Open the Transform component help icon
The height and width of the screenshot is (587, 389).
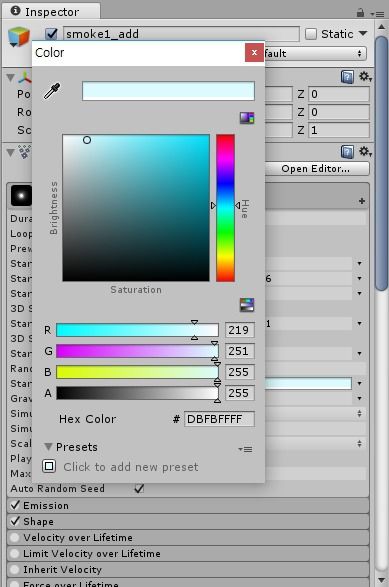(347, 77)
